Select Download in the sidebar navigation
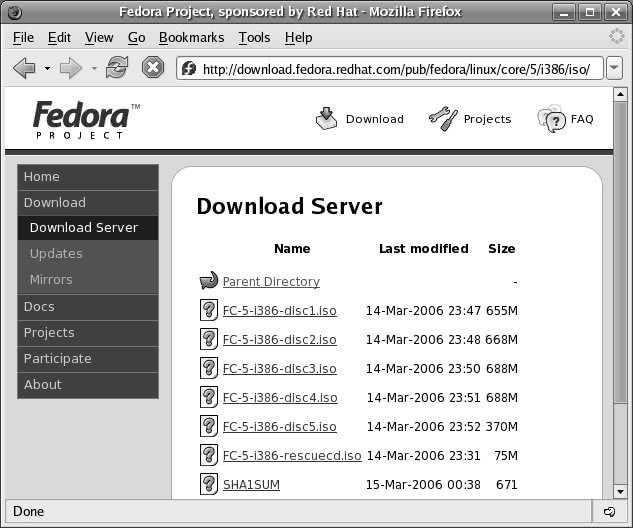This screenshot has width=633, height=528. [88, 203]
